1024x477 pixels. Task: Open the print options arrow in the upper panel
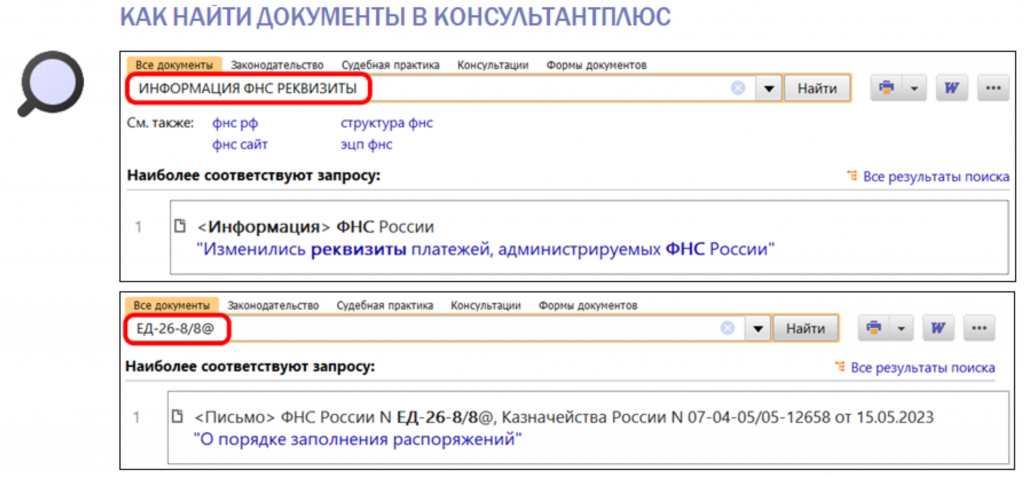914,88
